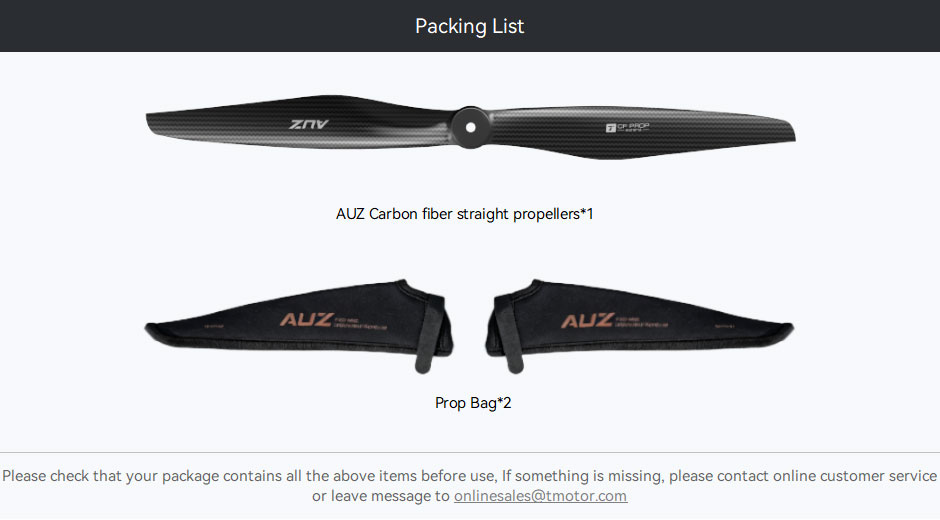
Task: Click the dark Packing List header bar
Action: (470, 26)
